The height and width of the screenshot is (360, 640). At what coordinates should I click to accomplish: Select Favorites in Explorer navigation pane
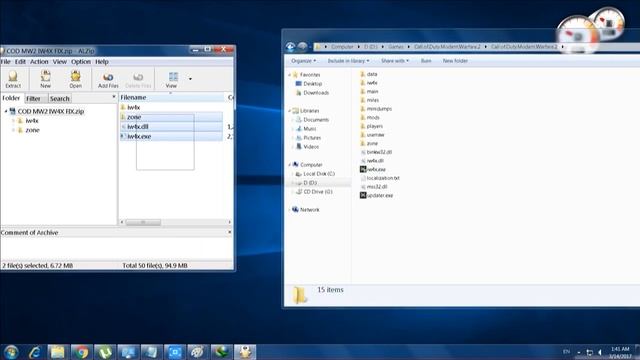coord(310,75)
